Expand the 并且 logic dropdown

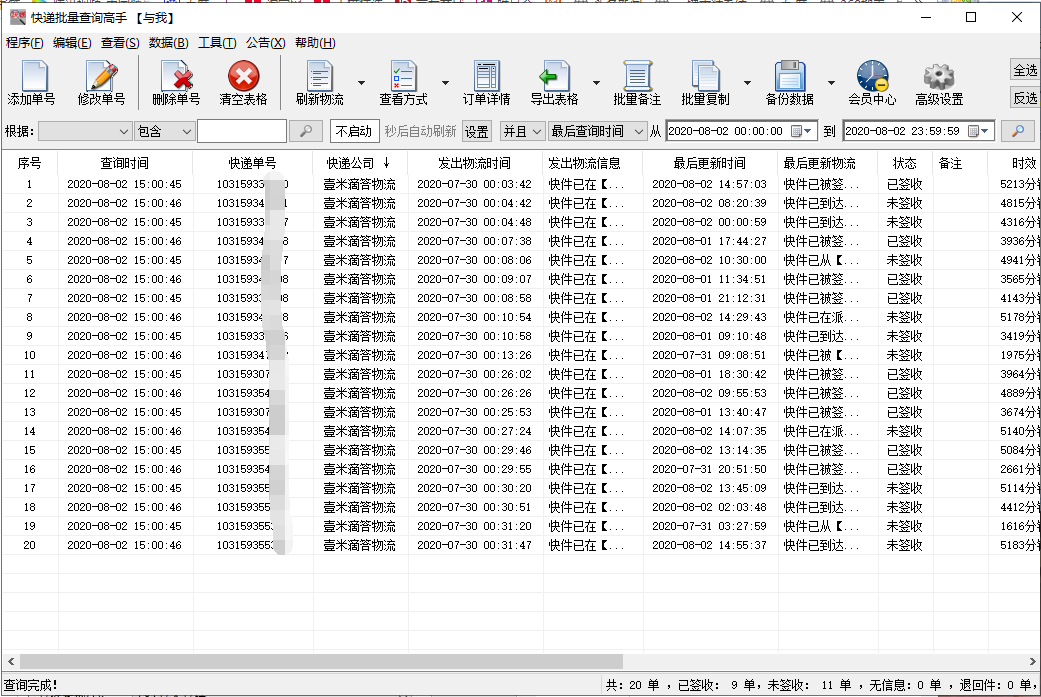(522, 131)
